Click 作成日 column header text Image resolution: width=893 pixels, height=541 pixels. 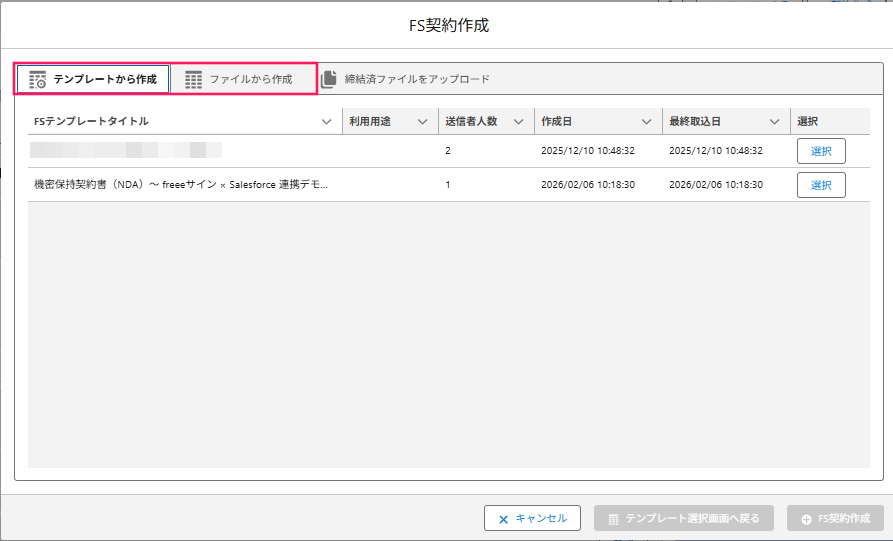tap(556, 121)
